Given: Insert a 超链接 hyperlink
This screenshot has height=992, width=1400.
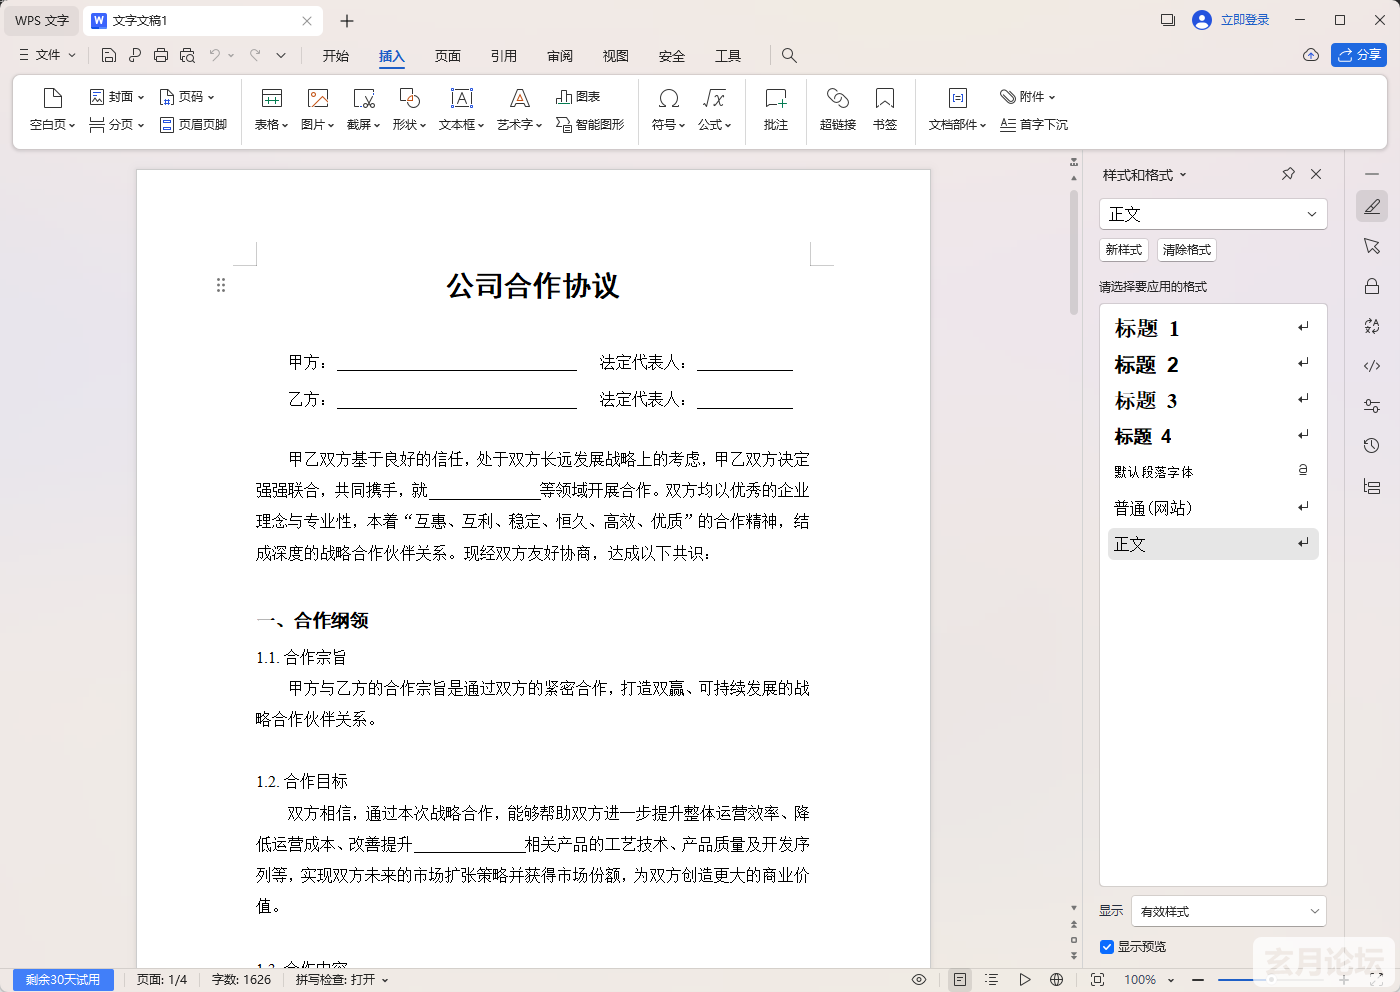Looking at the screenshot, I should pos(838,110).
